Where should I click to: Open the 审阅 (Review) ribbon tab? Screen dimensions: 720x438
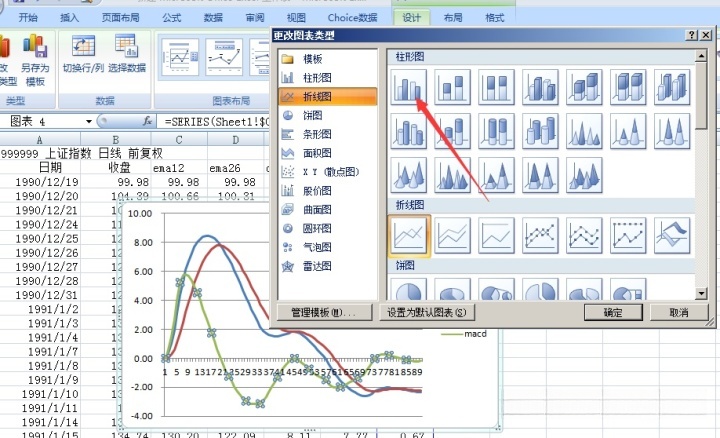tap(255, 17)
